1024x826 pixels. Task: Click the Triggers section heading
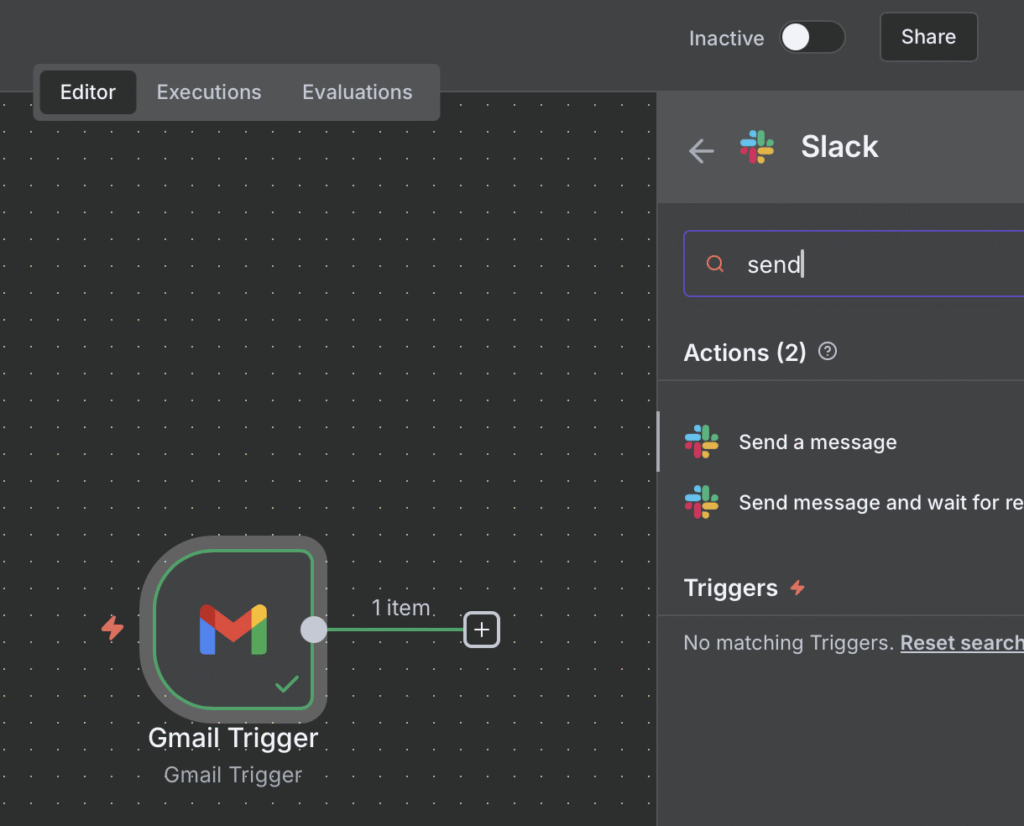tap(731, 588)
